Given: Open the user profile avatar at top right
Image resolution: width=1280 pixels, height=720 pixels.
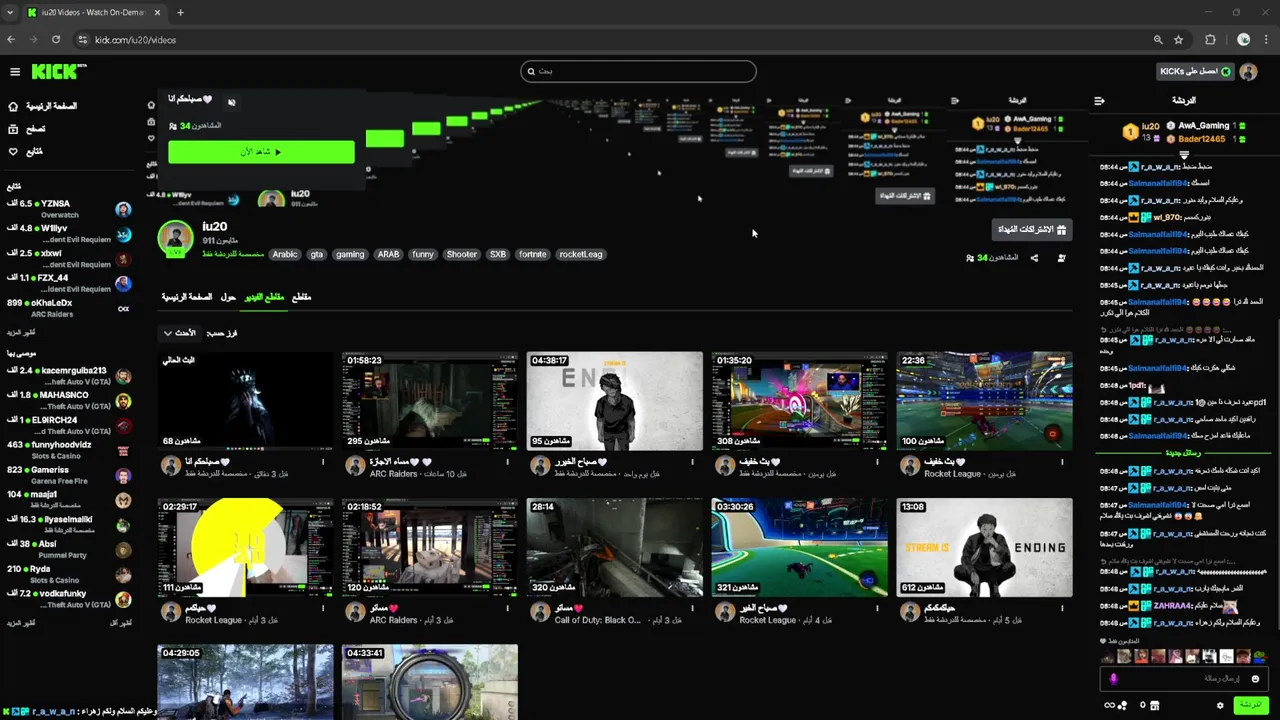Looking at the screenshot, I should pyautogui.click(x=1248, y=72).
